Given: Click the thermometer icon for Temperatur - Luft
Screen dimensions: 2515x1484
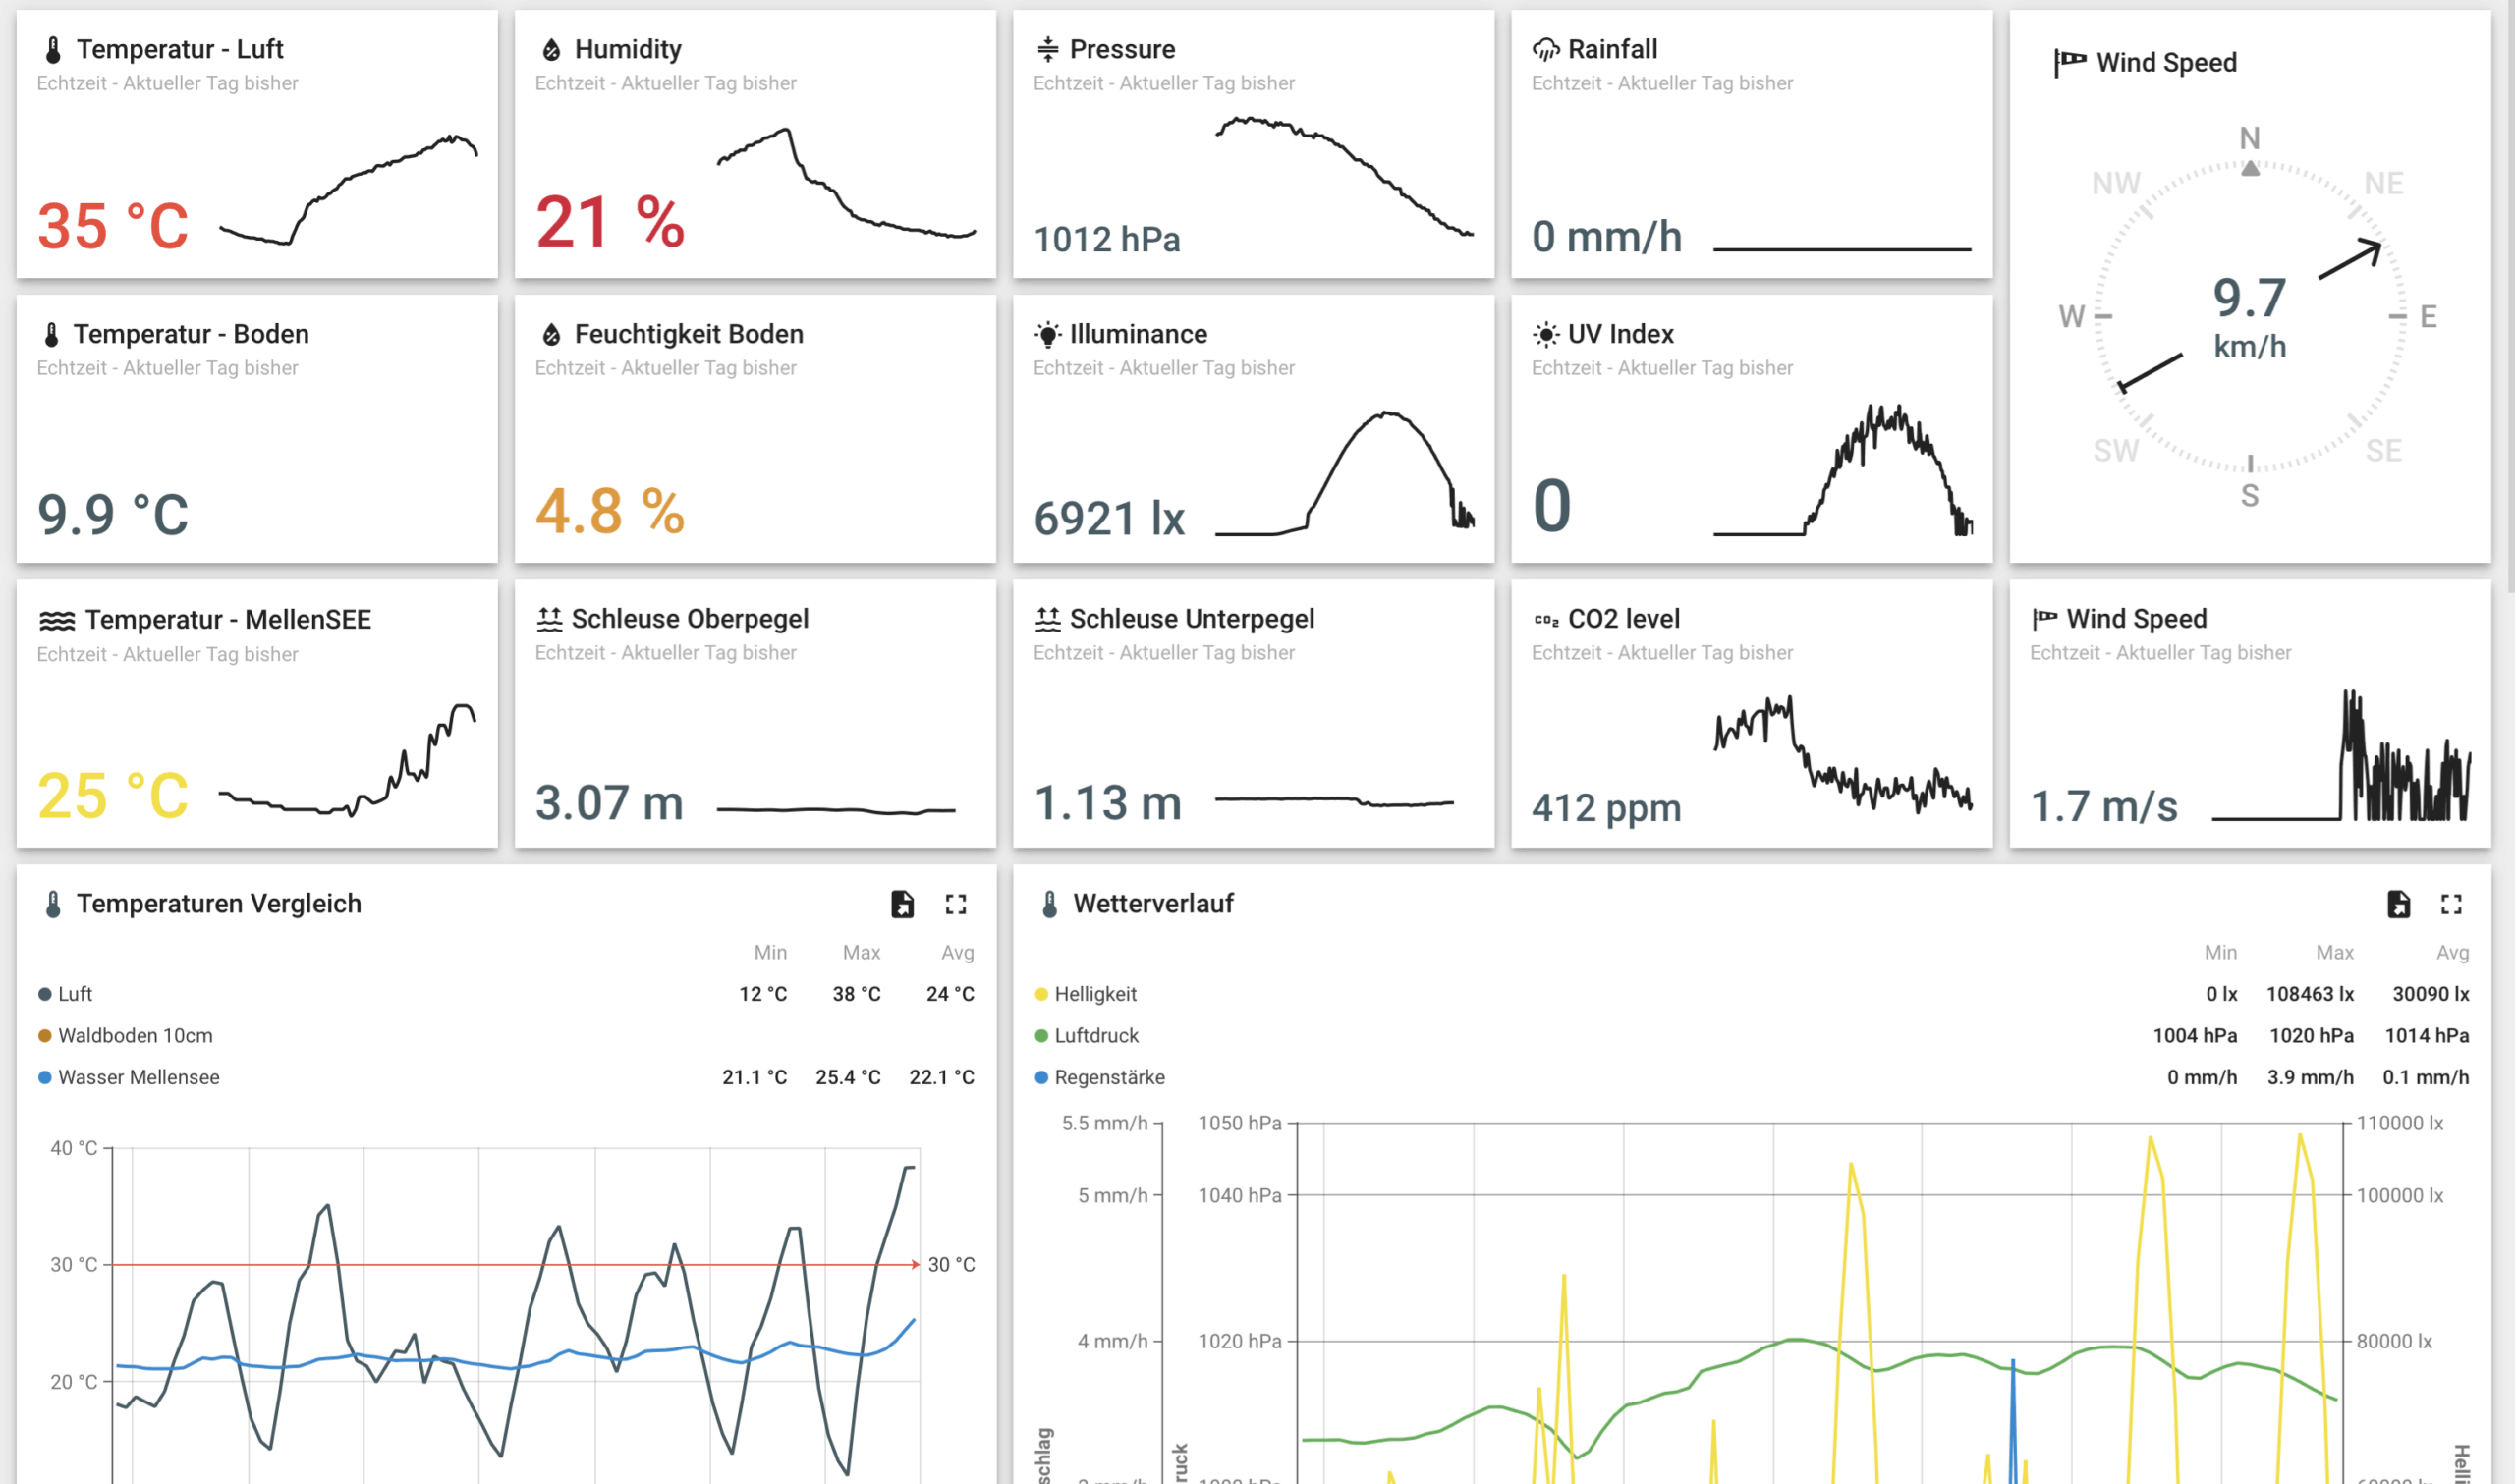Looking at the screenshot, I should 53,49.
